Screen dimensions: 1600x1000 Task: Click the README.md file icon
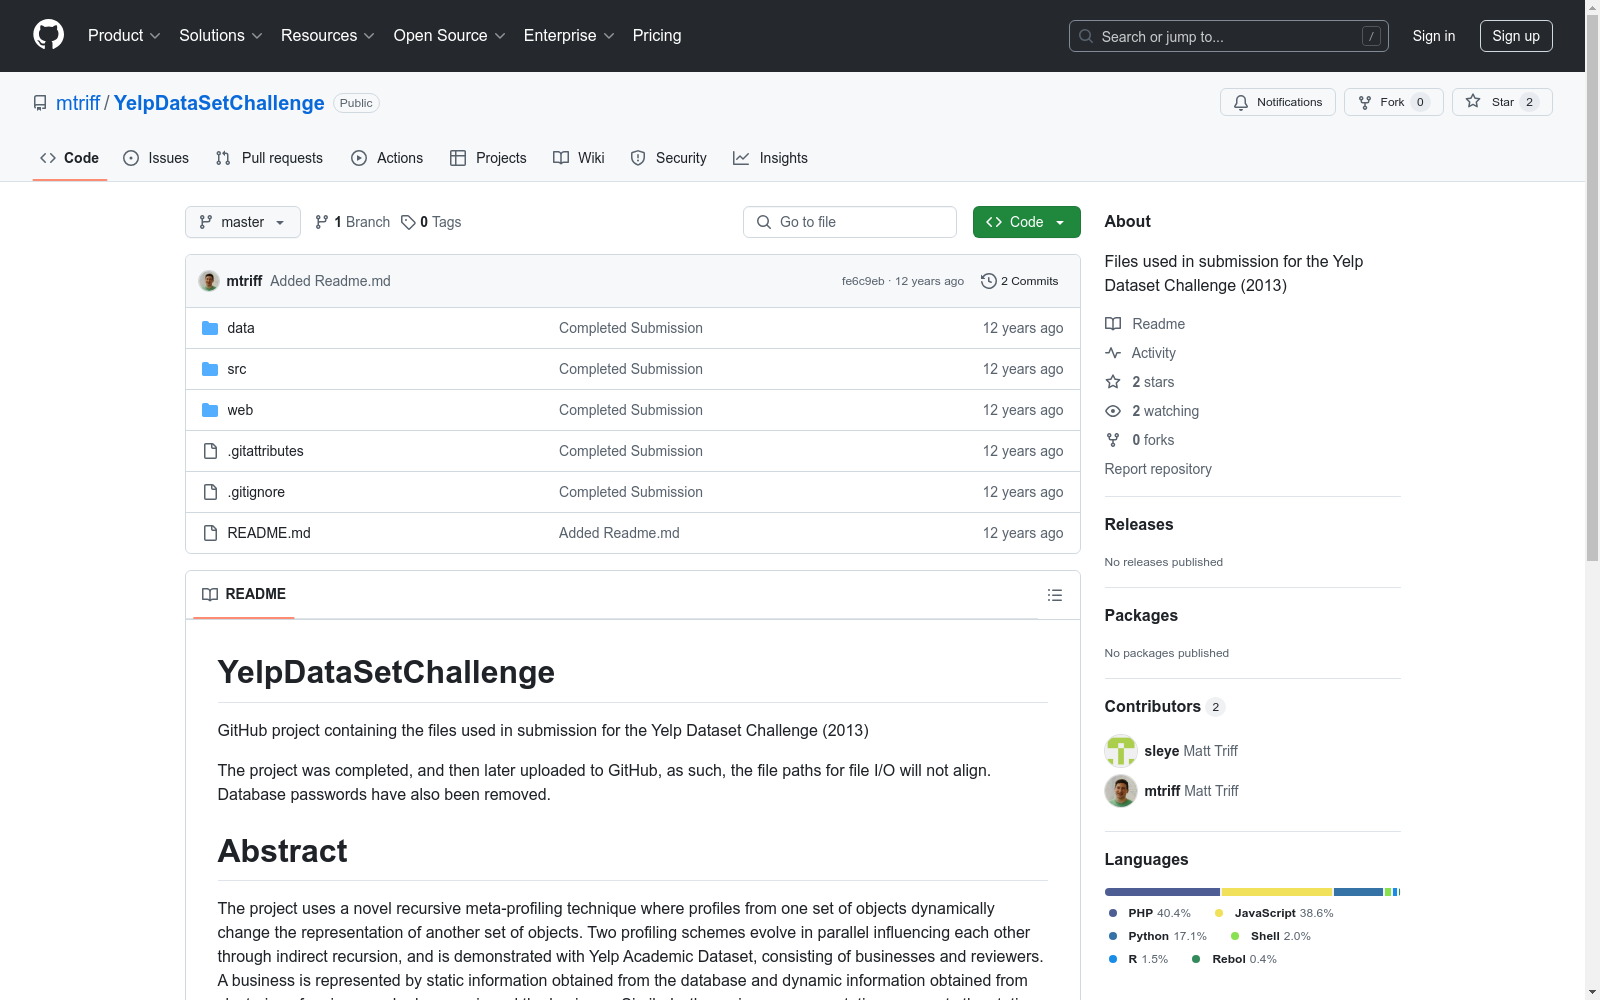pos(210,533)
